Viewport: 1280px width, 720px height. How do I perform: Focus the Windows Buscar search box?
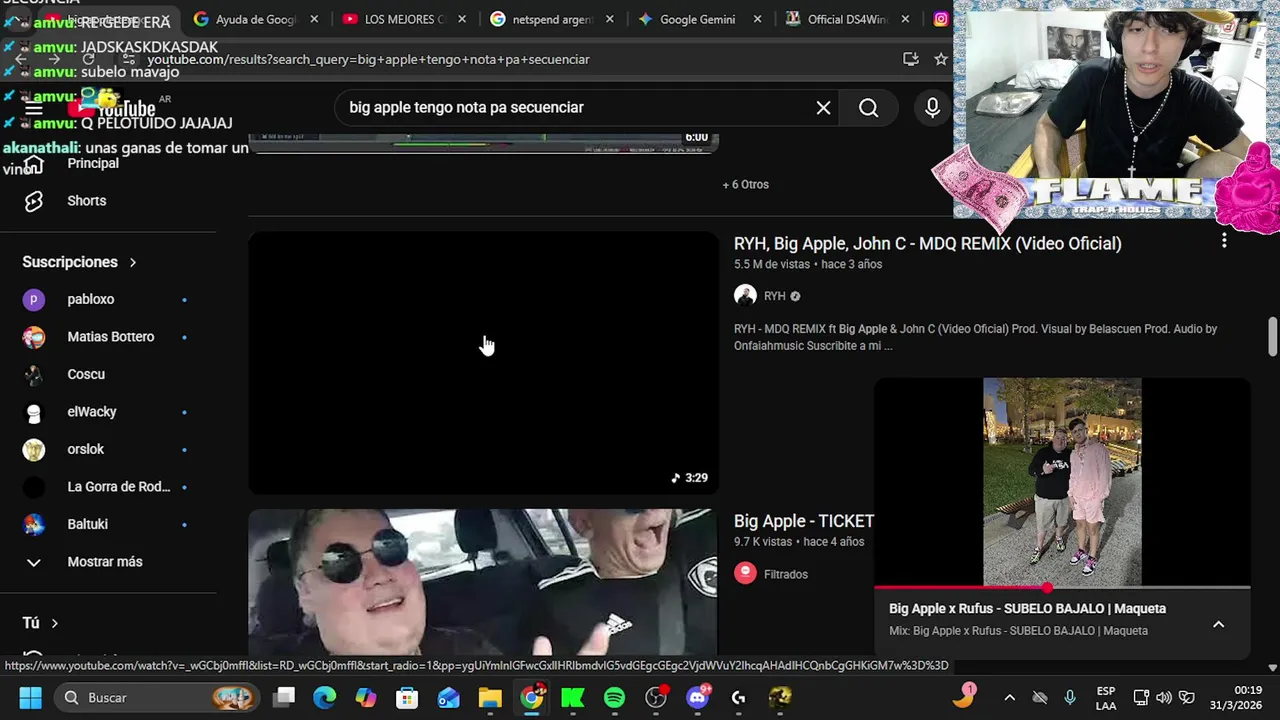pos(157,697)
